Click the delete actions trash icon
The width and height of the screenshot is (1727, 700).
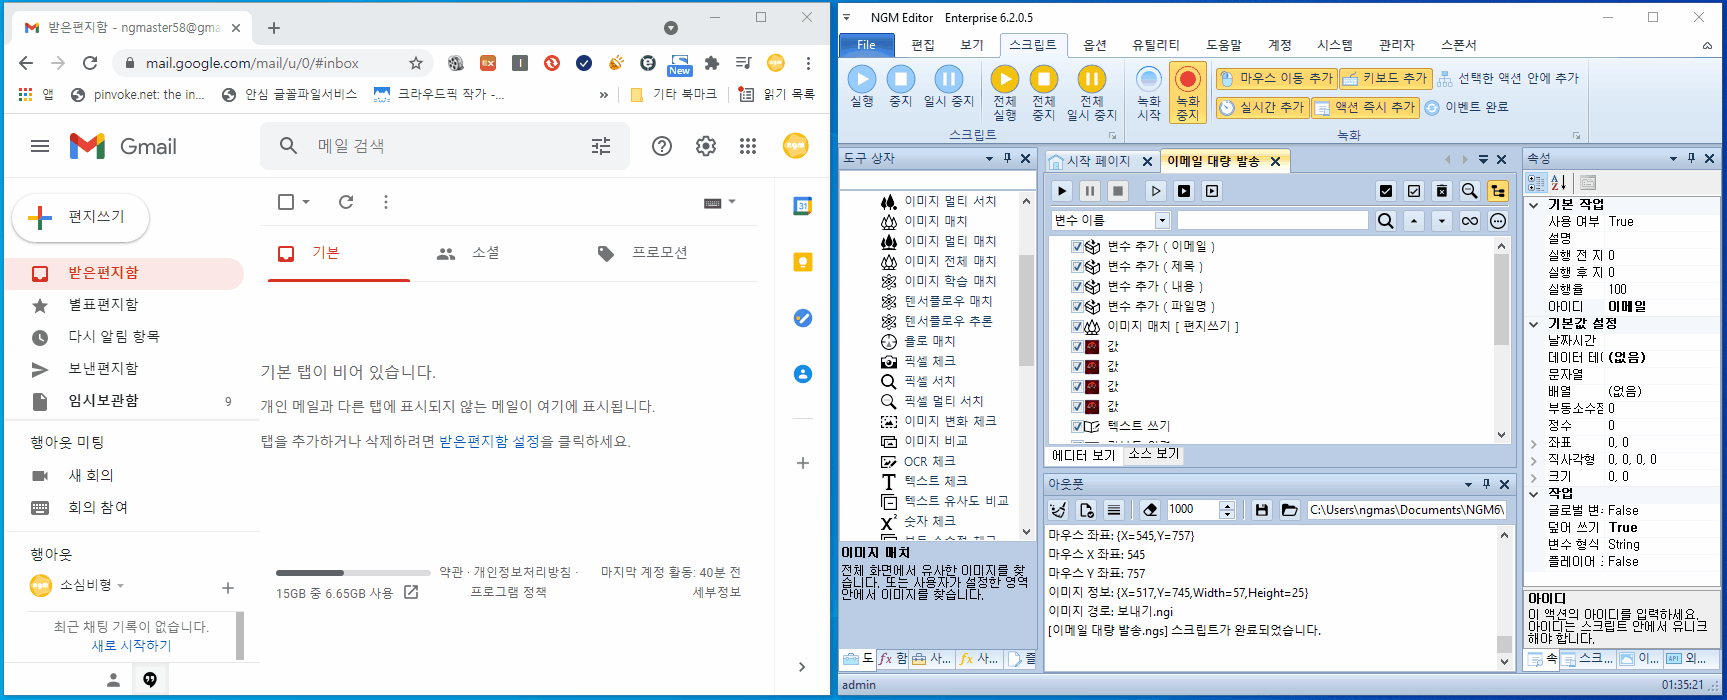pyautogui.click(x=1441, y=191)
